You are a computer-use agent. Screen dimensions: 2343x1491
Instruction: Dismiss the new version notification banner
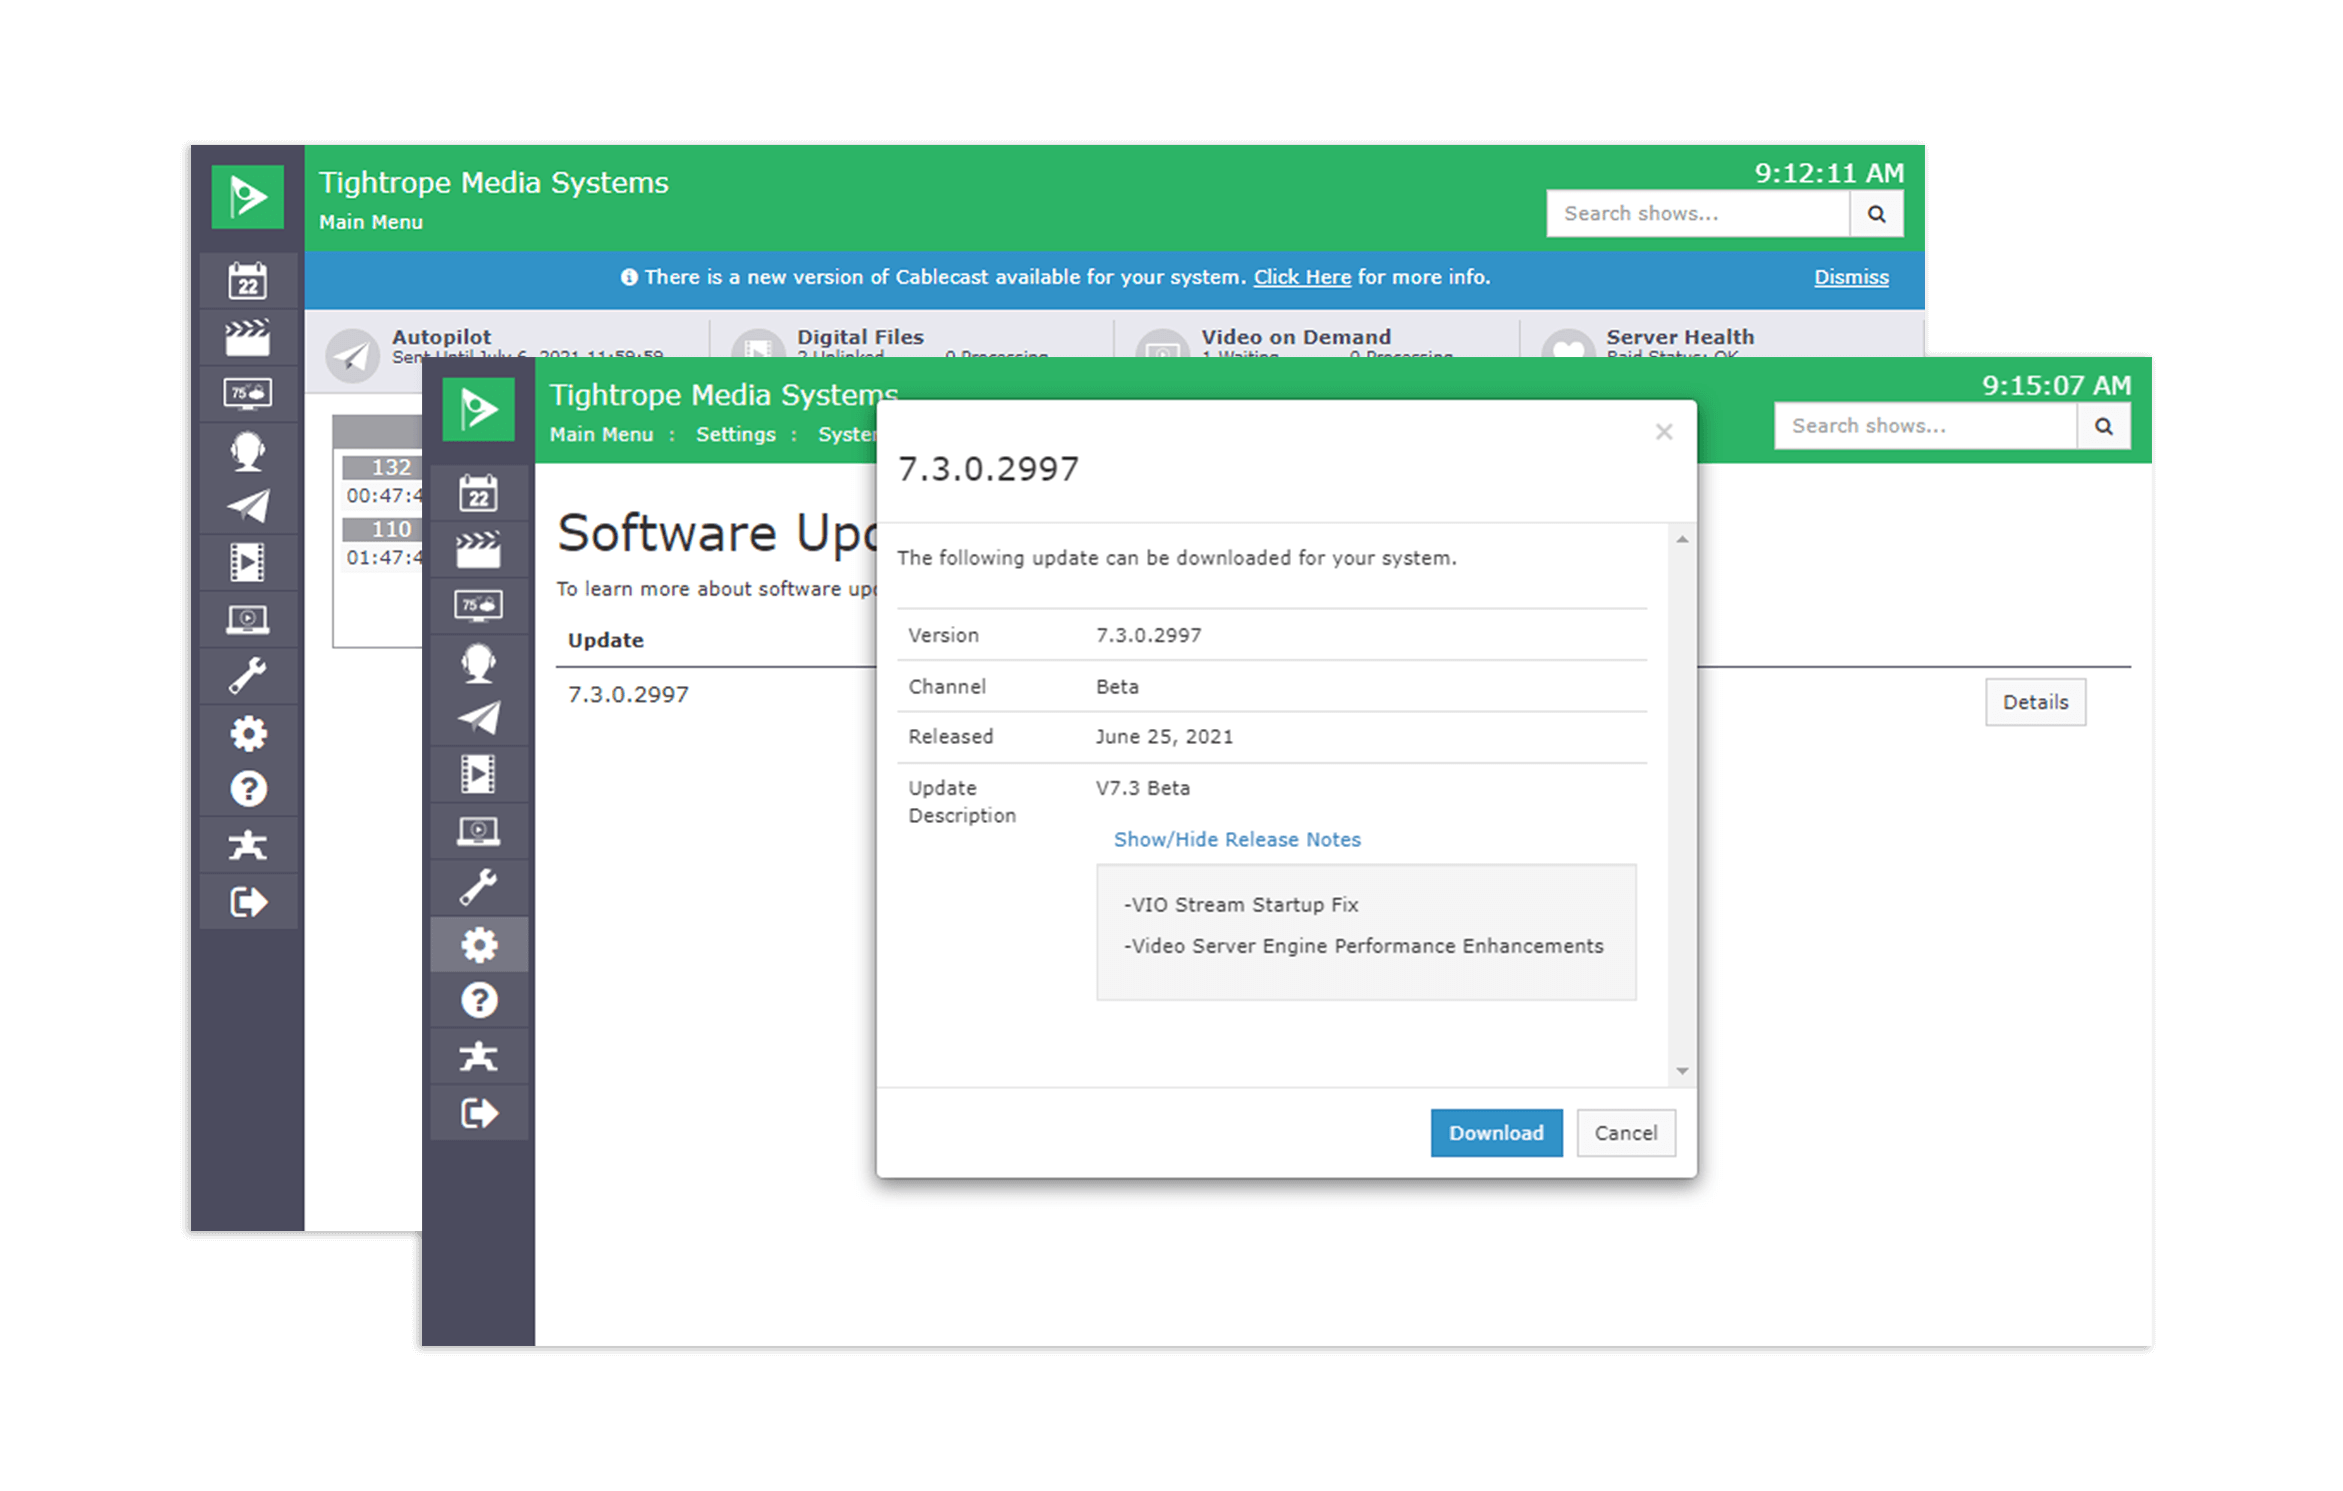click(1851, 277)
